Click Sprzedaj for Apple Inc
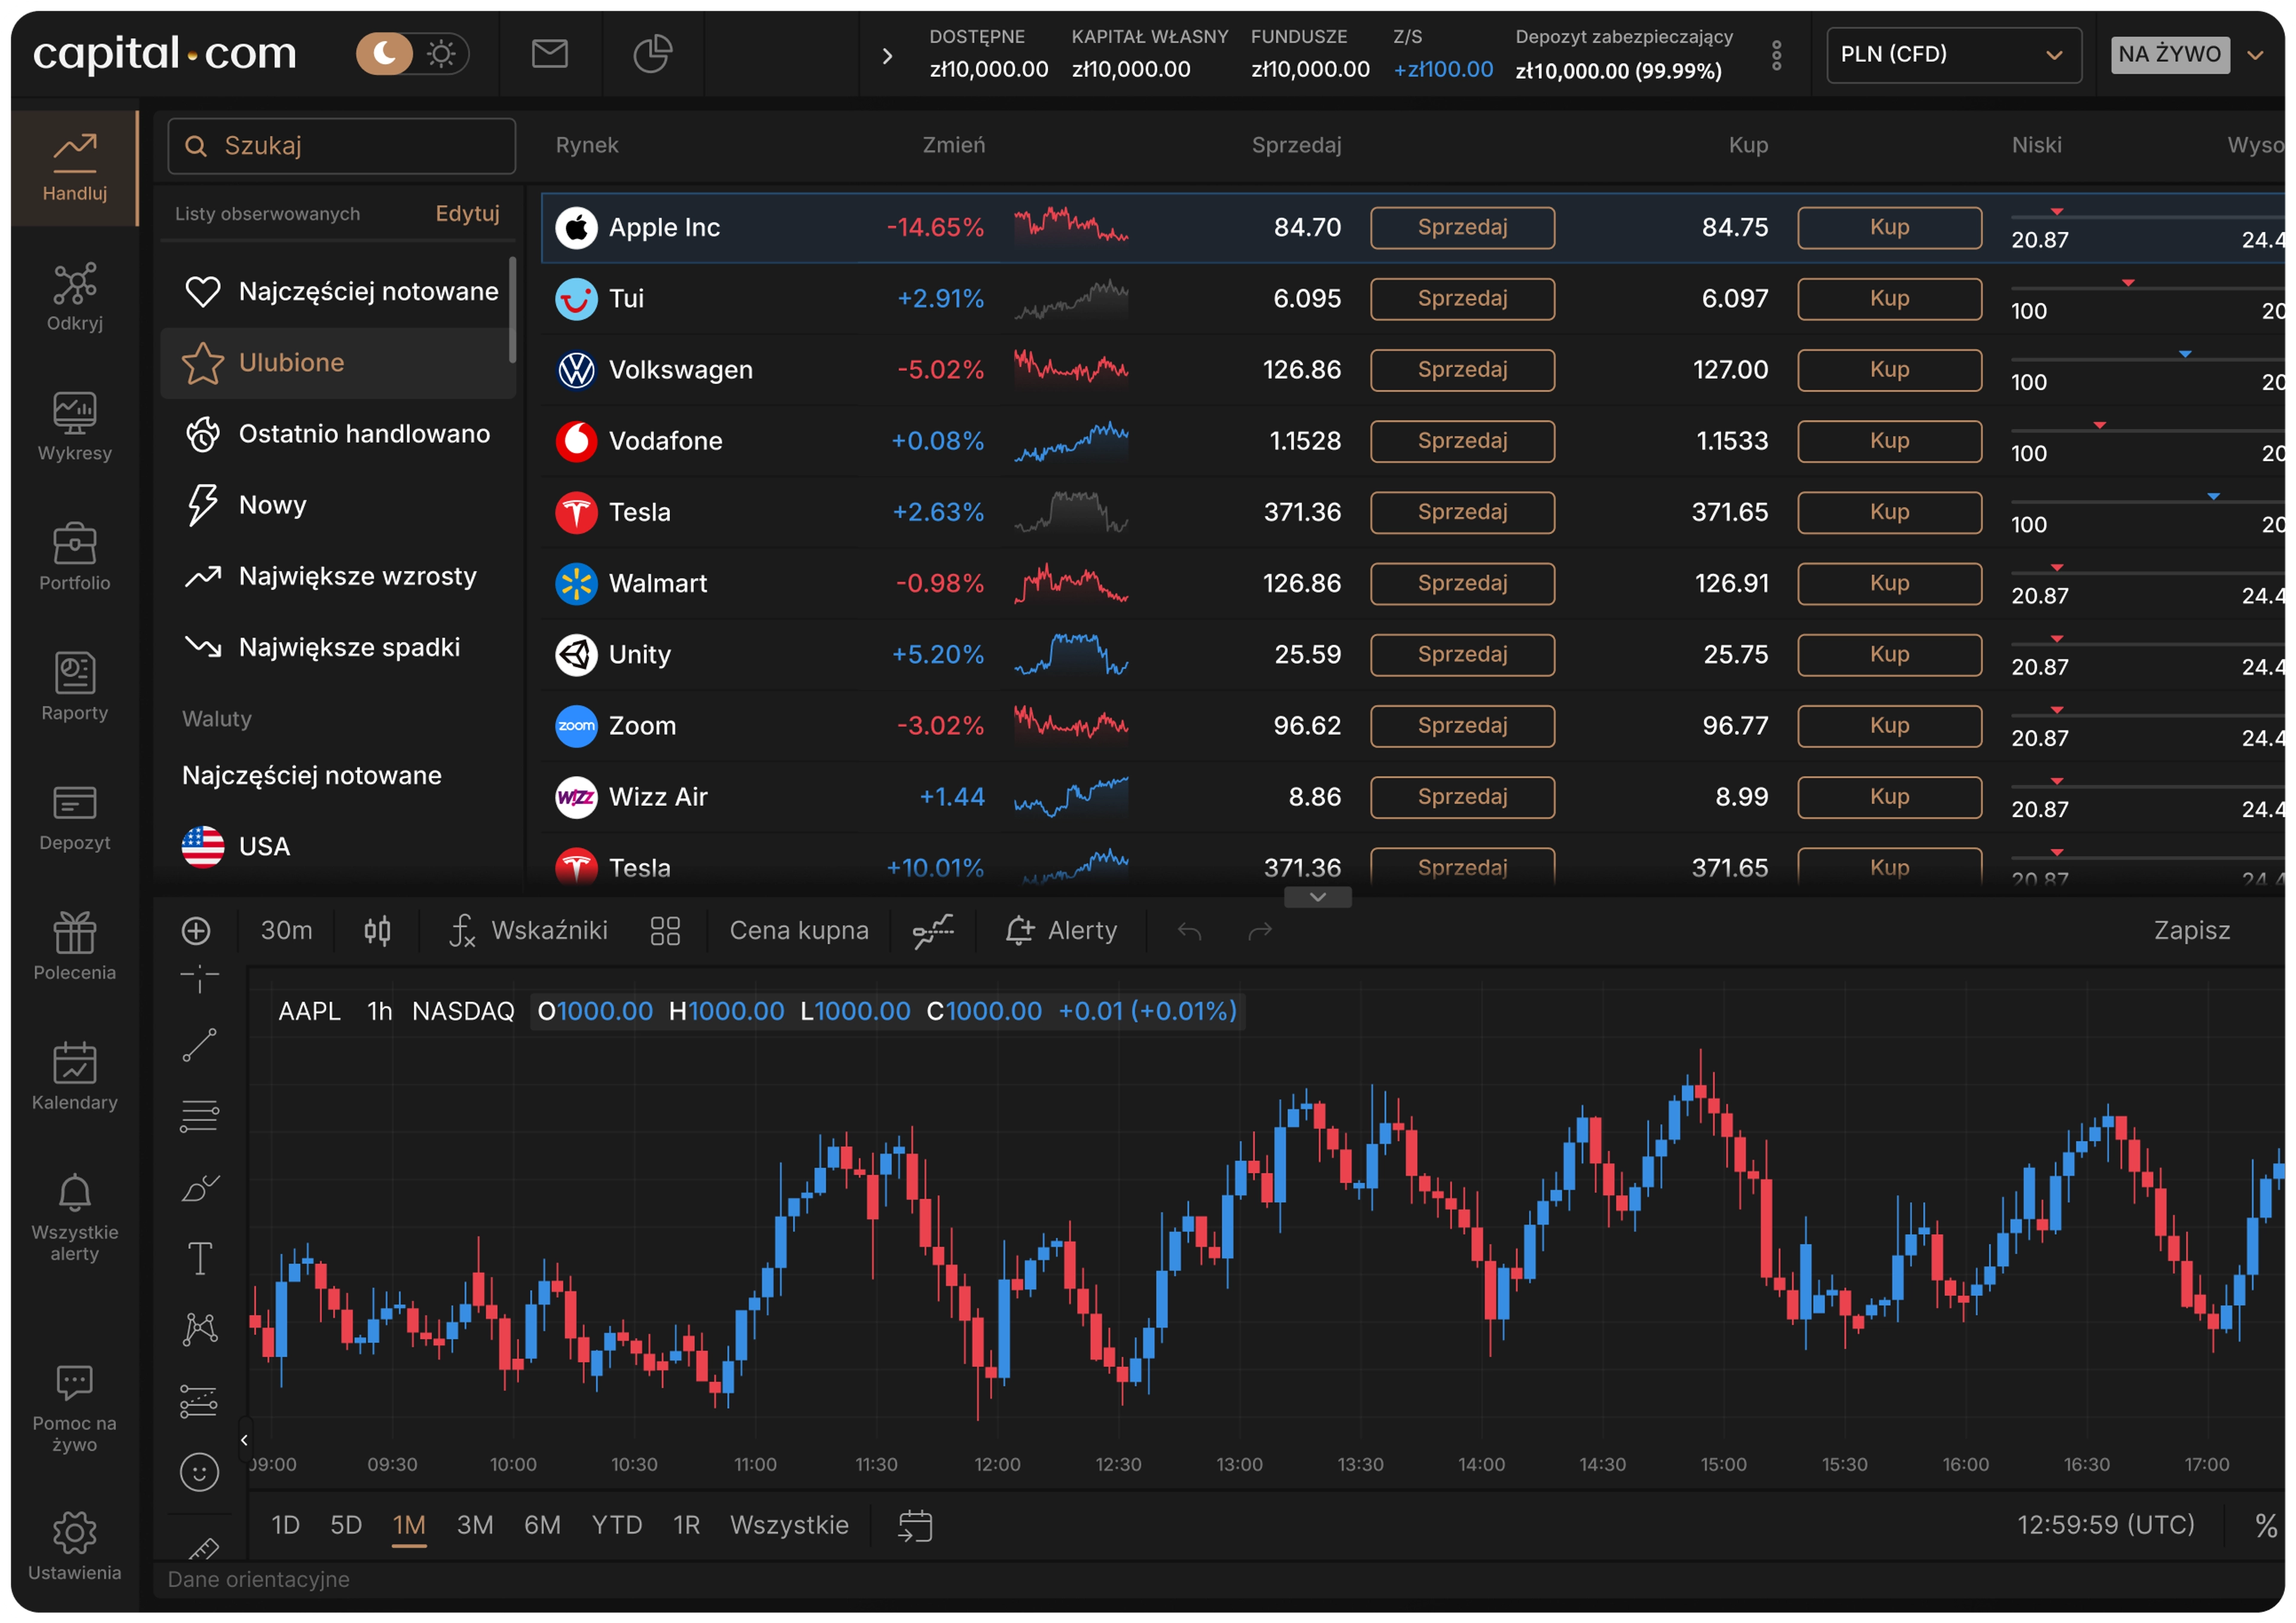2296x1623 pixels. 1462,228
